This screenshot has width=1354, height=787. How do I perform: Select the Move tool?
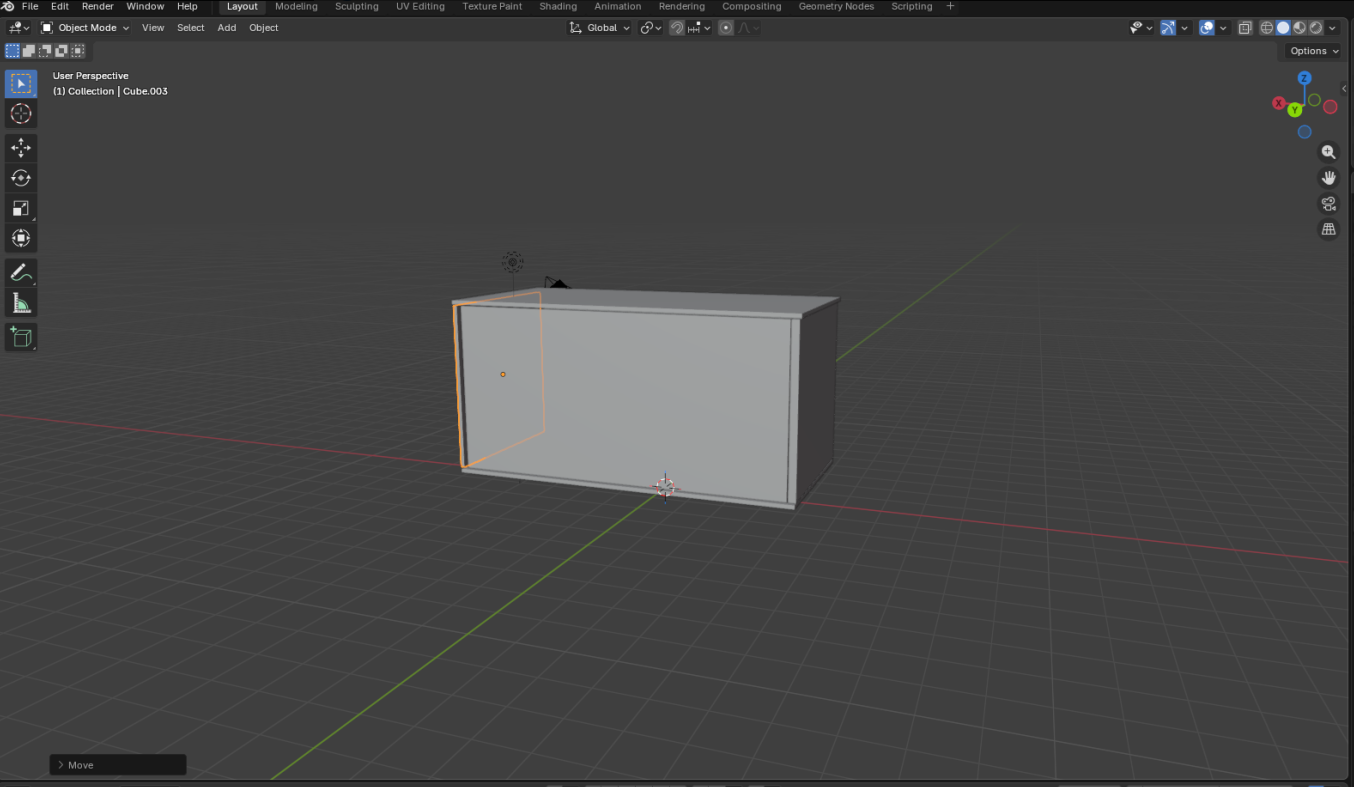(21, 147)
